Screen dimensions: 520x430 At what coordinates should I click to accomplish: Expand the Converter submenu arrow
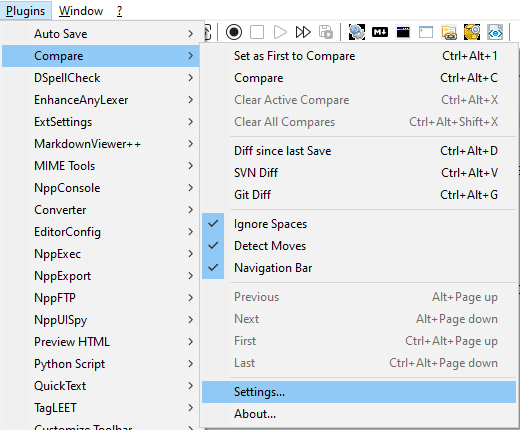tap(190, 210)
